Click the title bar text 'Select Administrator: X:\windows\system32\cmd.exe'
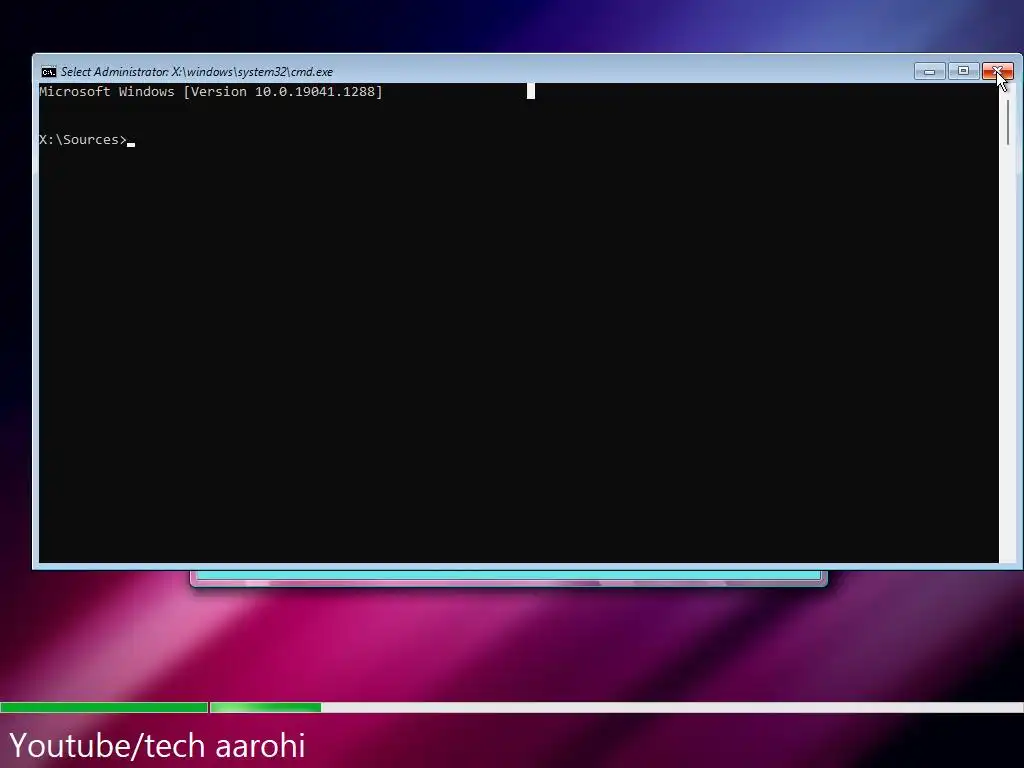This screenshot has height=768, width=1024. click(197, 72)
